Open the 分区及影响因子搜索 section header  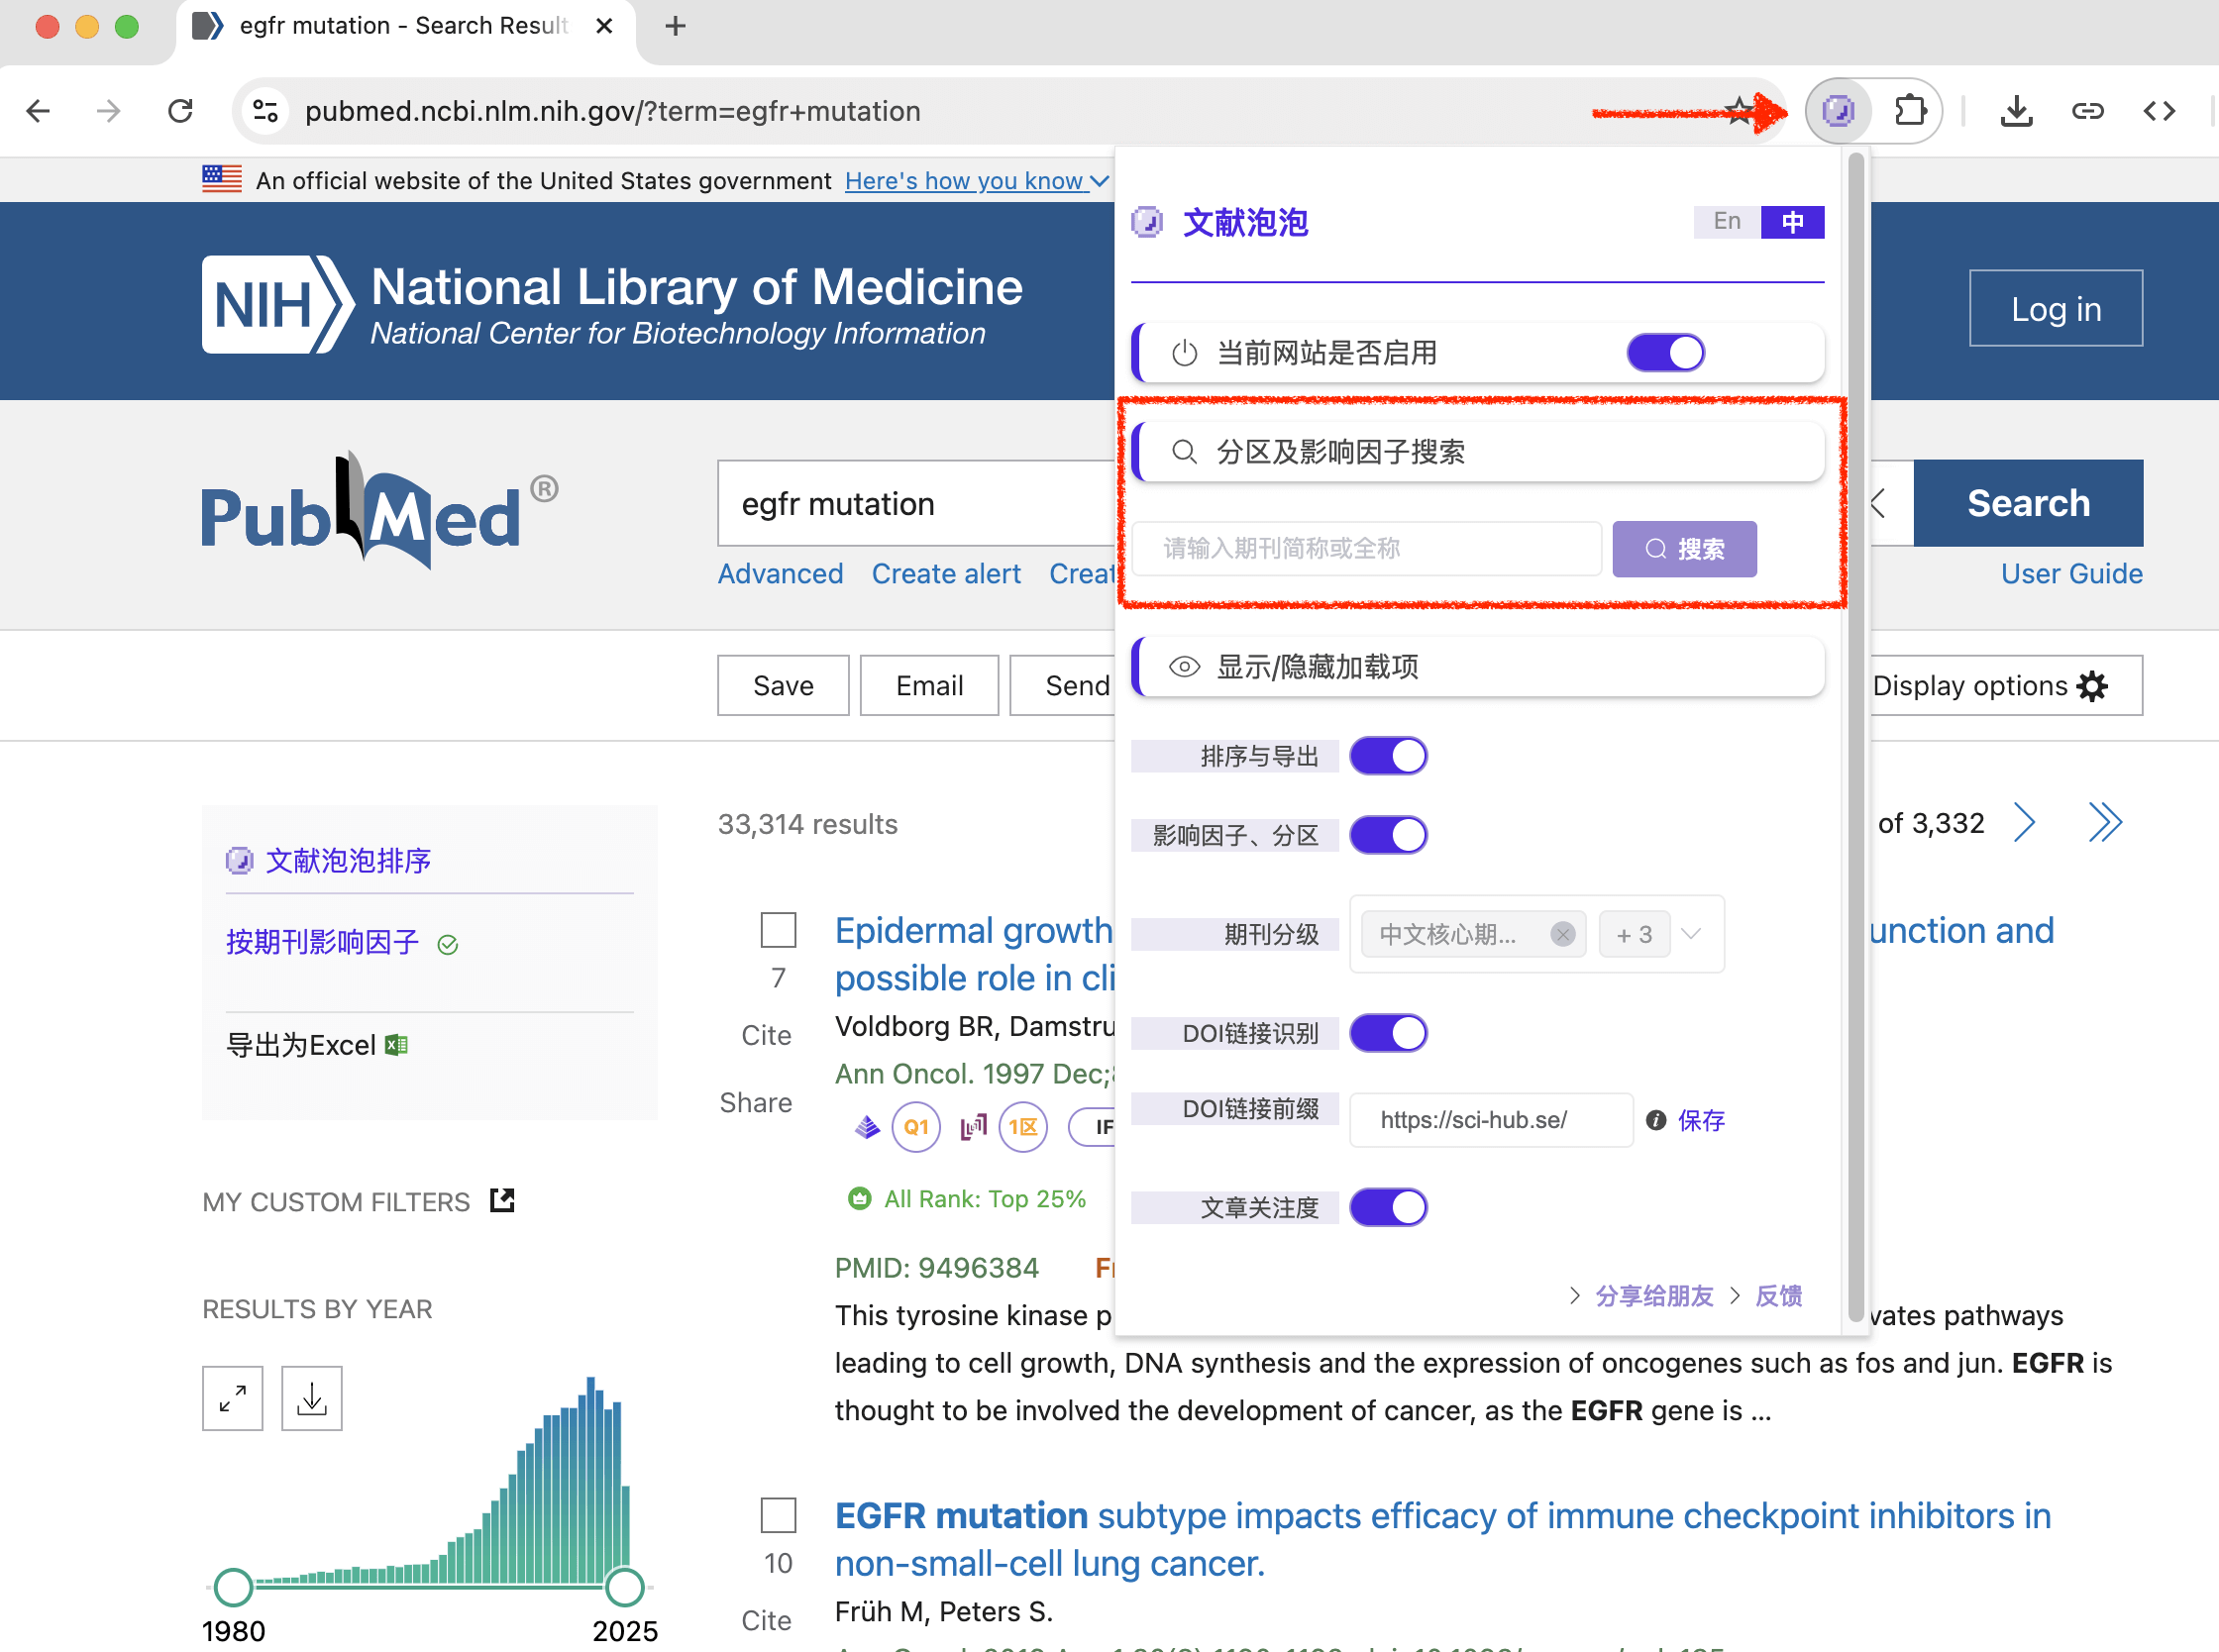tap(1478, 451)
